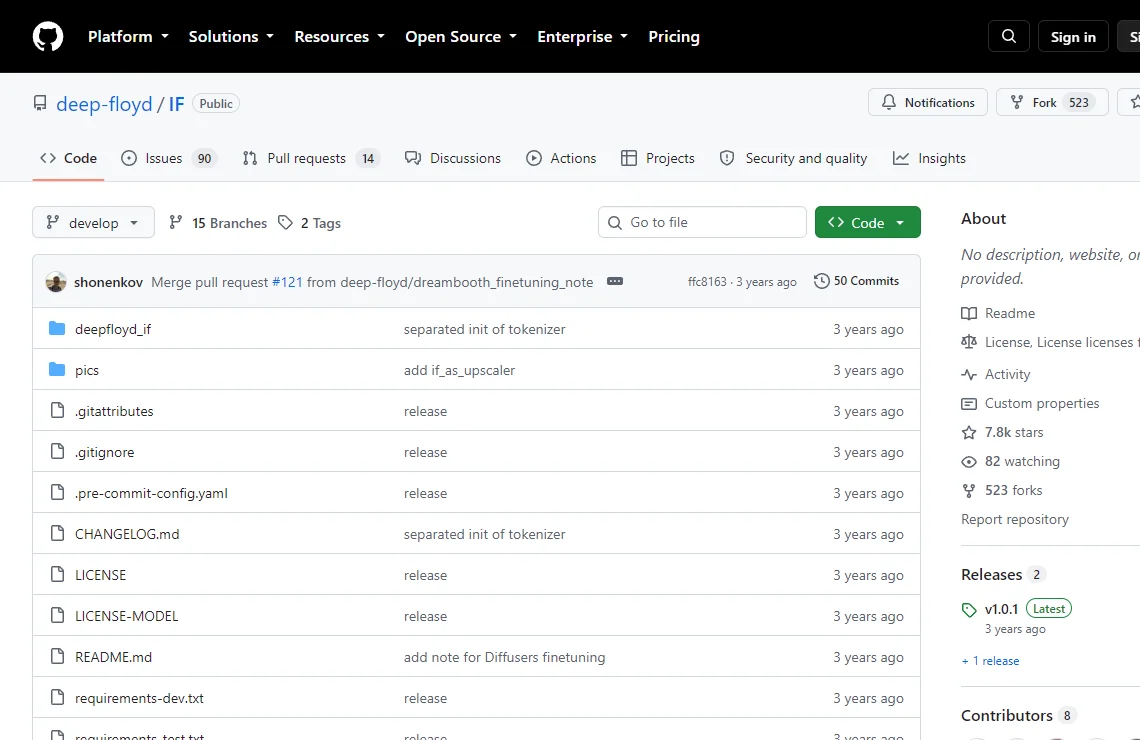Viewport: 1140px width, 740px height.
Task: Click the search magnifier icon in header
Action: (1008, 36)
